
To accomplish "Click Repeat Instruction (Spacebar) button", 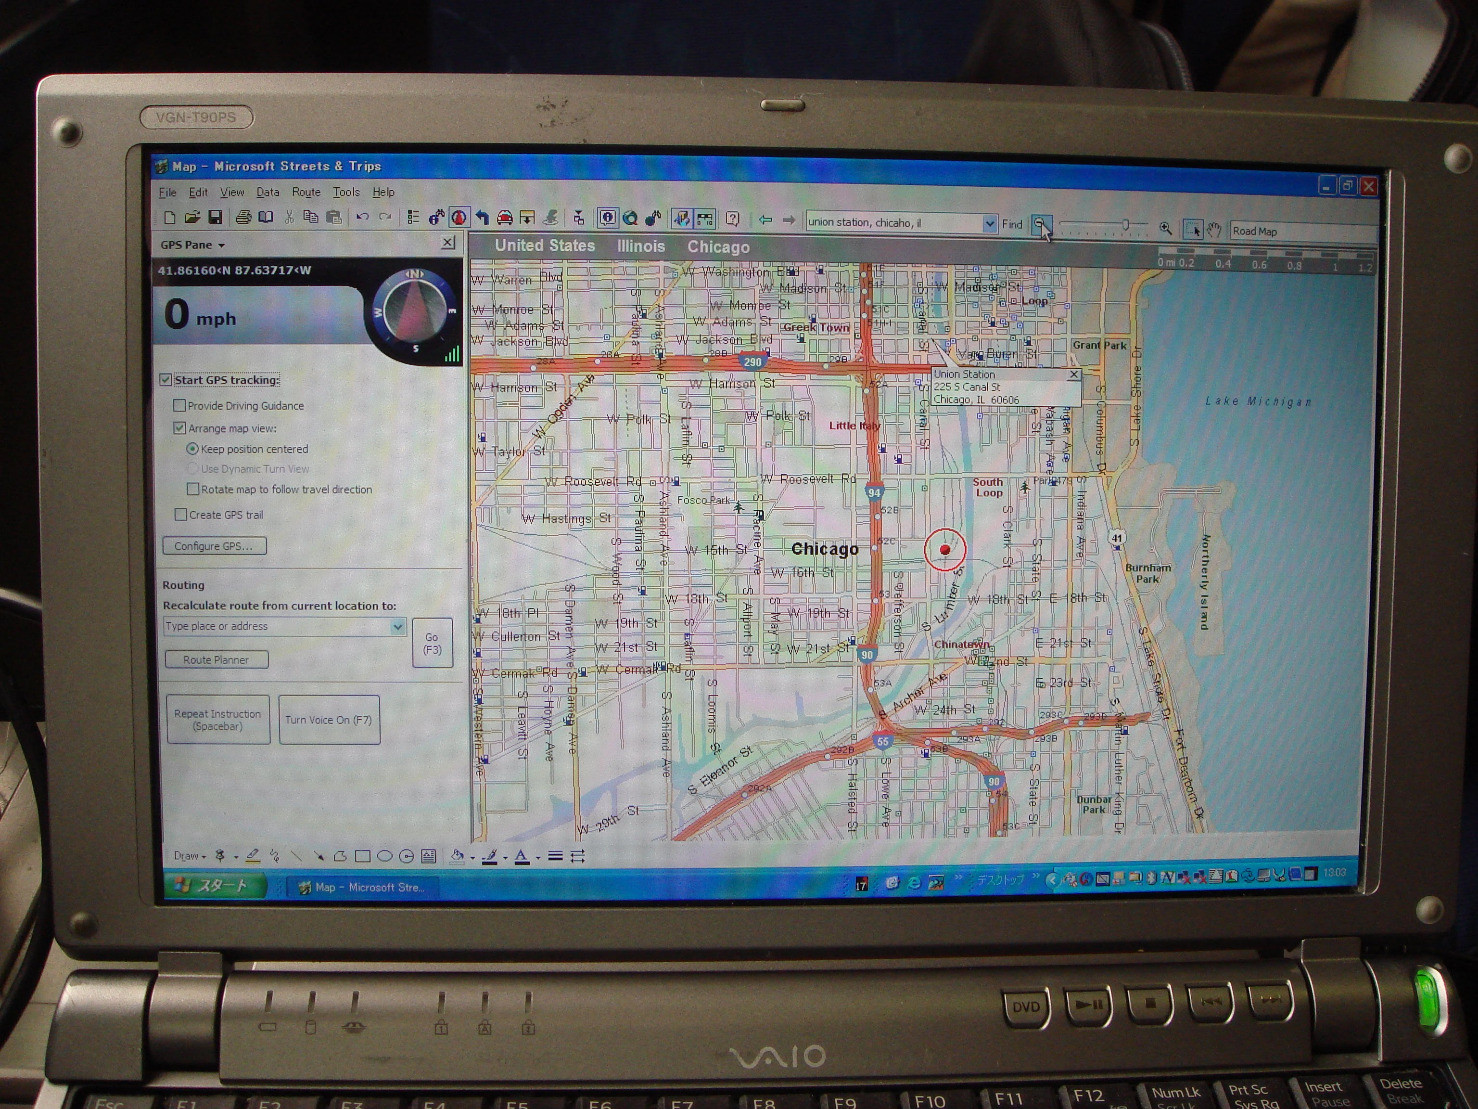I will coord(218,720).
